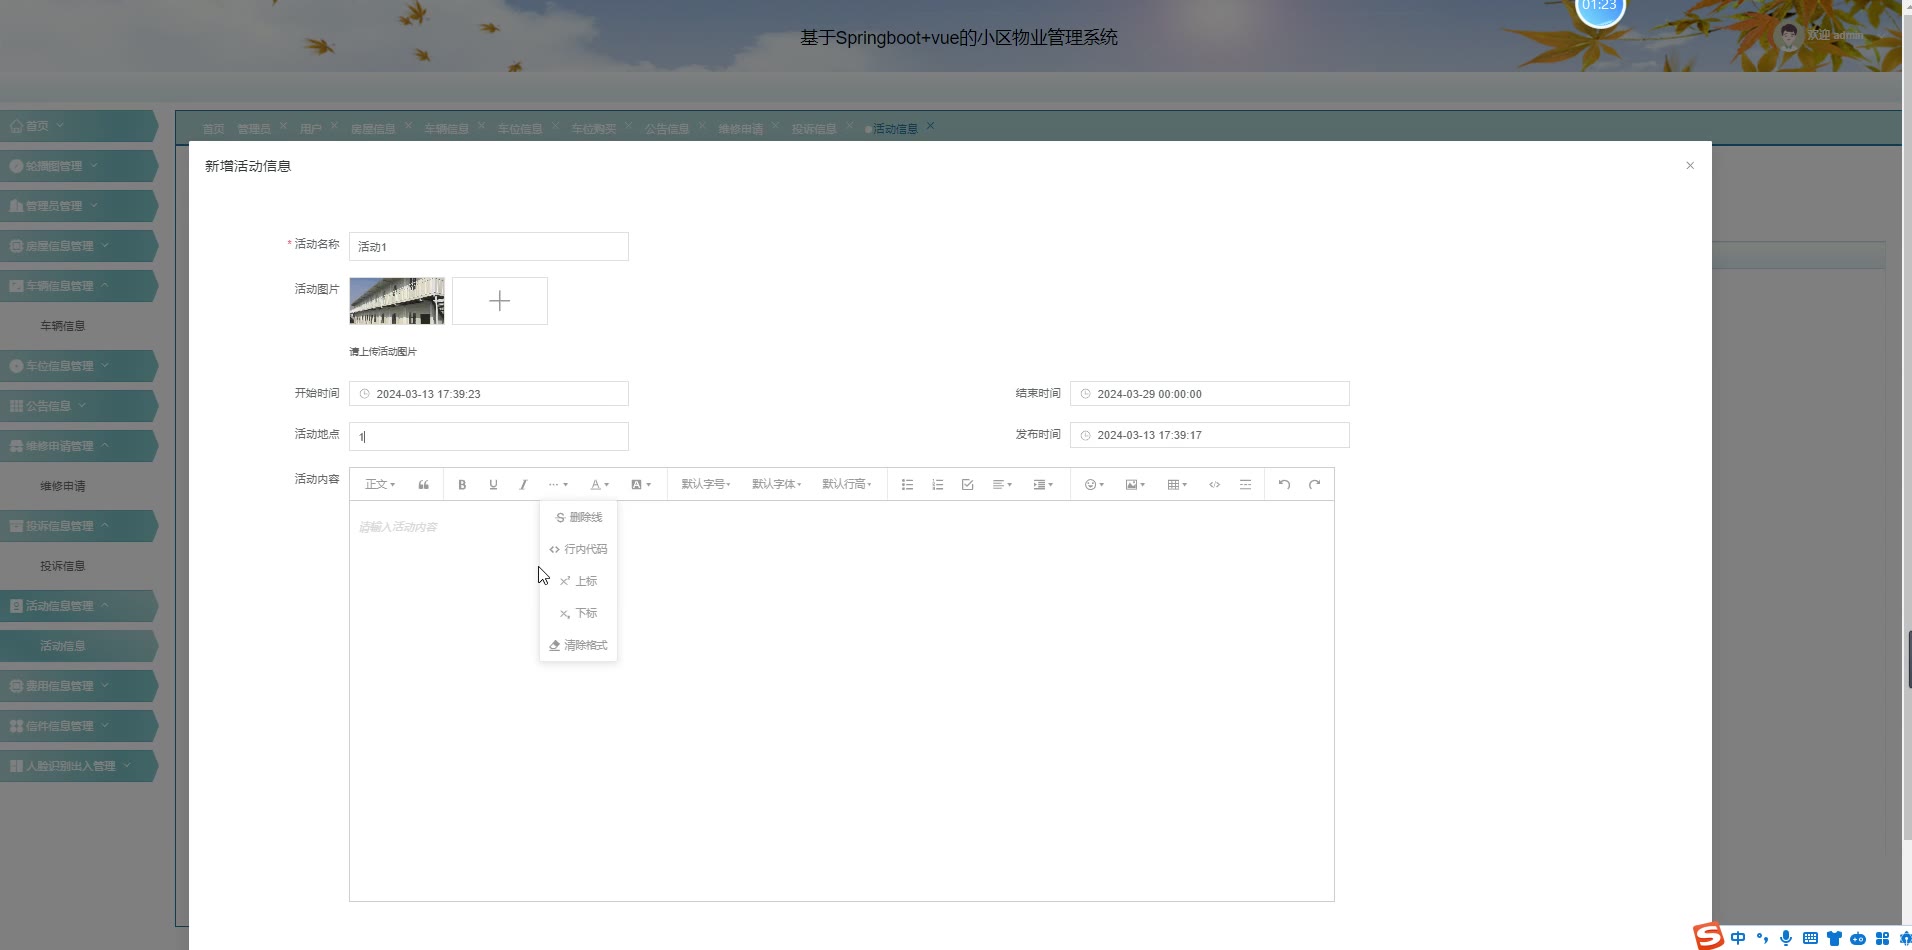
Task: Insert a to-do checkbox list
Action: point(967,485)
